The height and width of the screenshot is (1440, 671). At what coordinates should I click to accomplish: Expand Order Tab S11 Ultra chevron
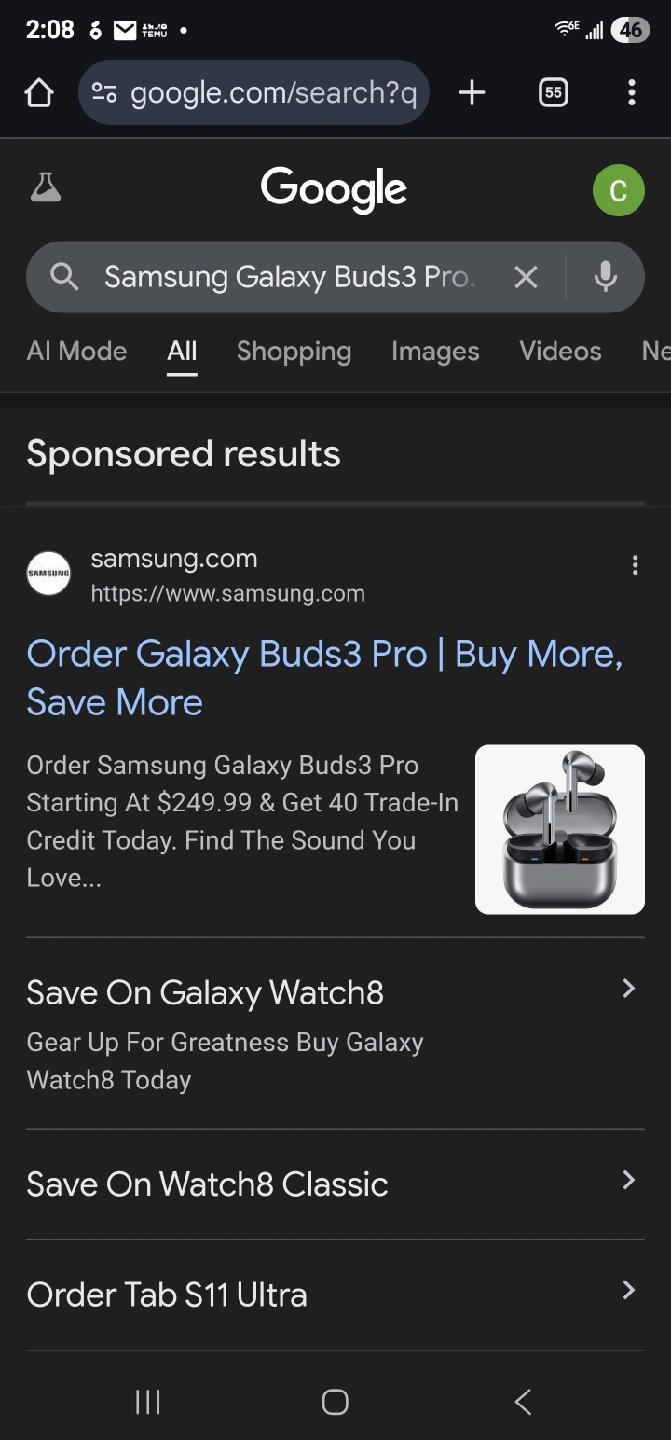point(628,1290)
